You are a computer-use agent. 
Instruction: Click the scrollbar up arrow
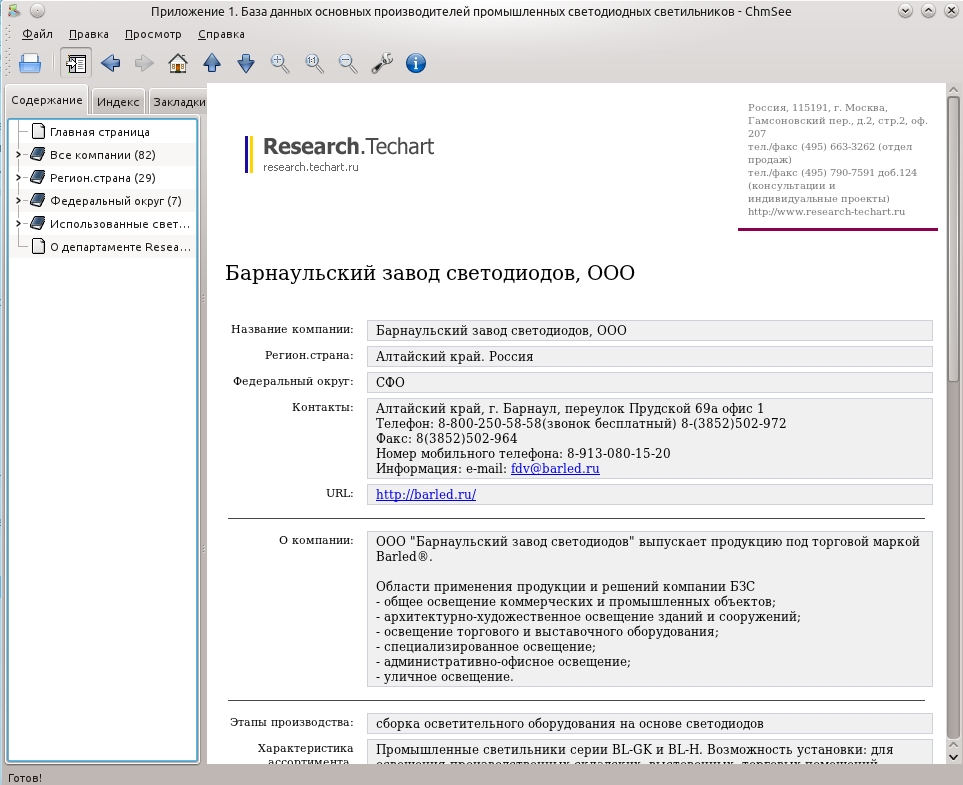[953, 90]
